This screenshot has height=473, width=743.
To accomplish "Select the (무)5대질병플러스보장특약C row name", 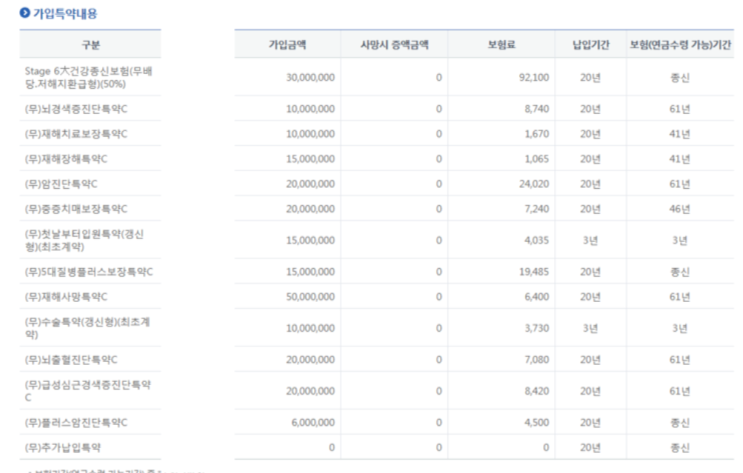I will (89, 272).
